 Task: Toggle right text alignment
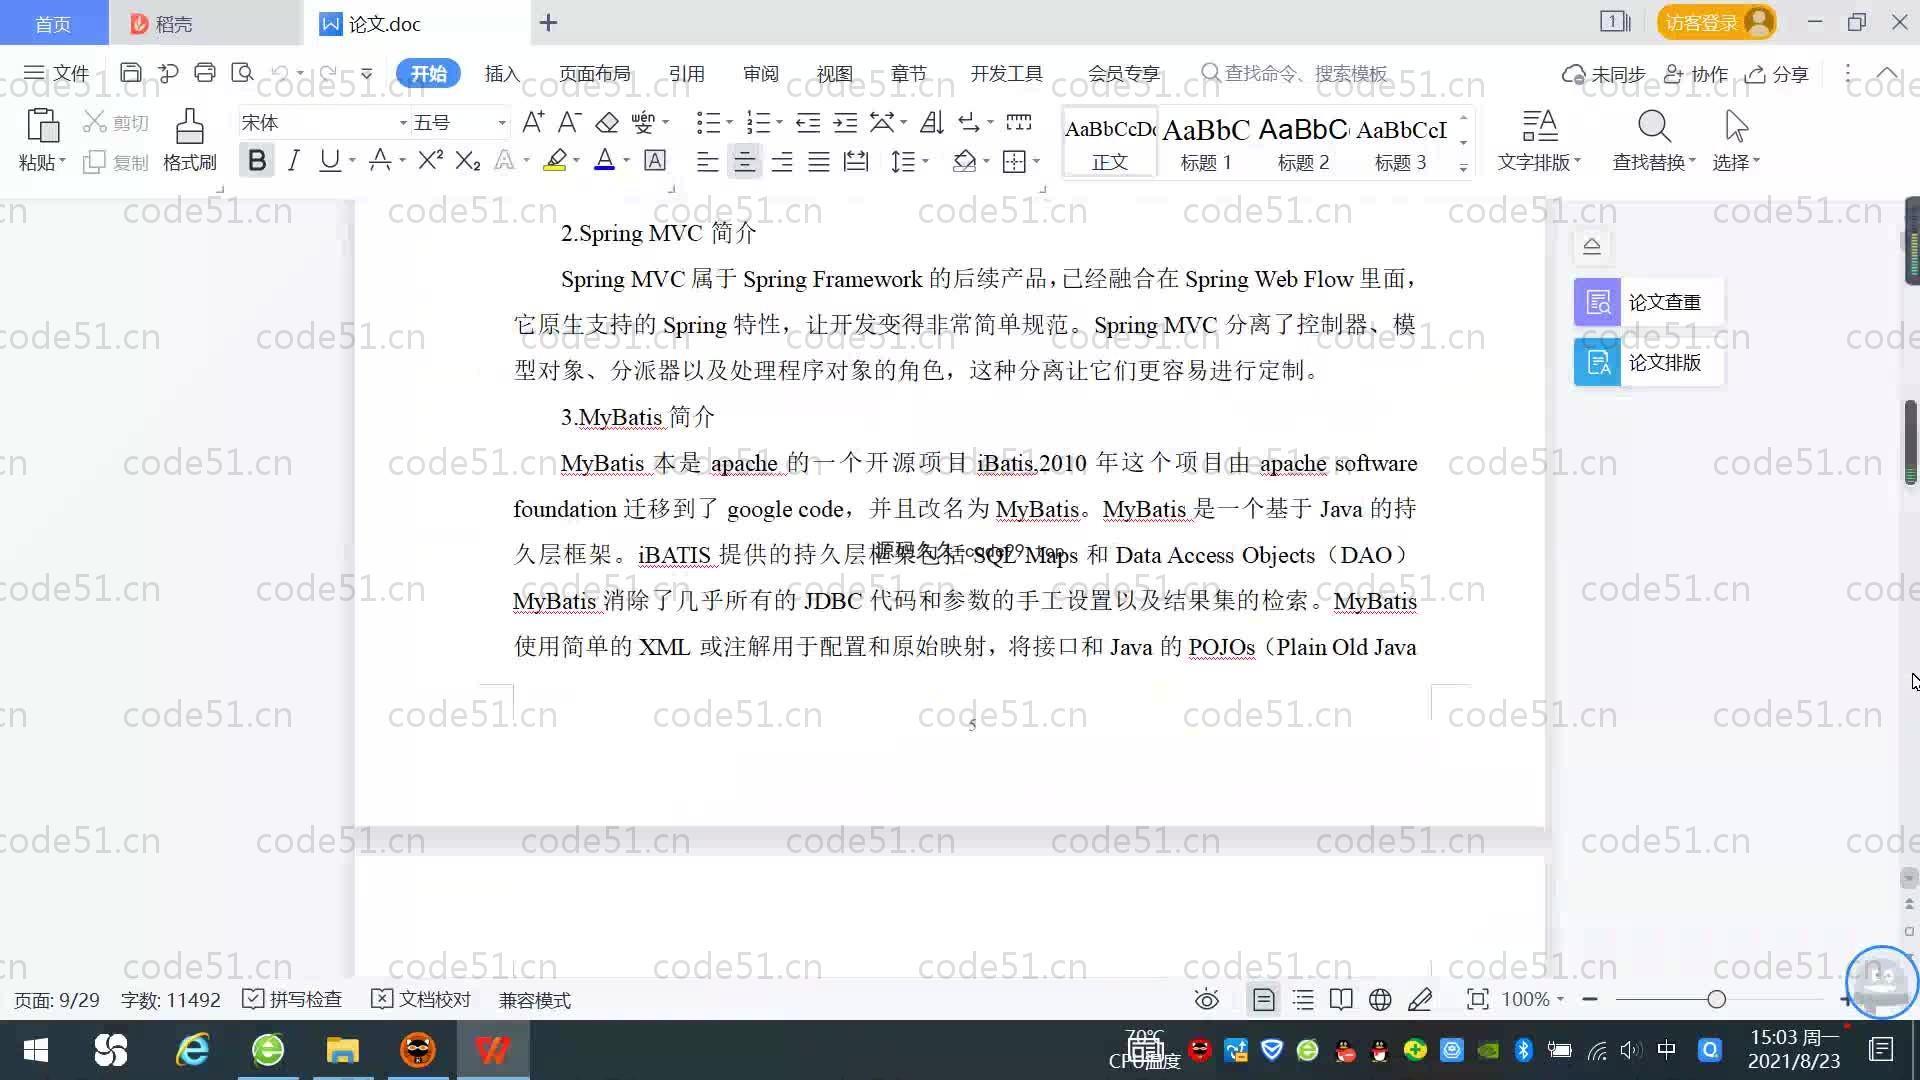[781, 161]
